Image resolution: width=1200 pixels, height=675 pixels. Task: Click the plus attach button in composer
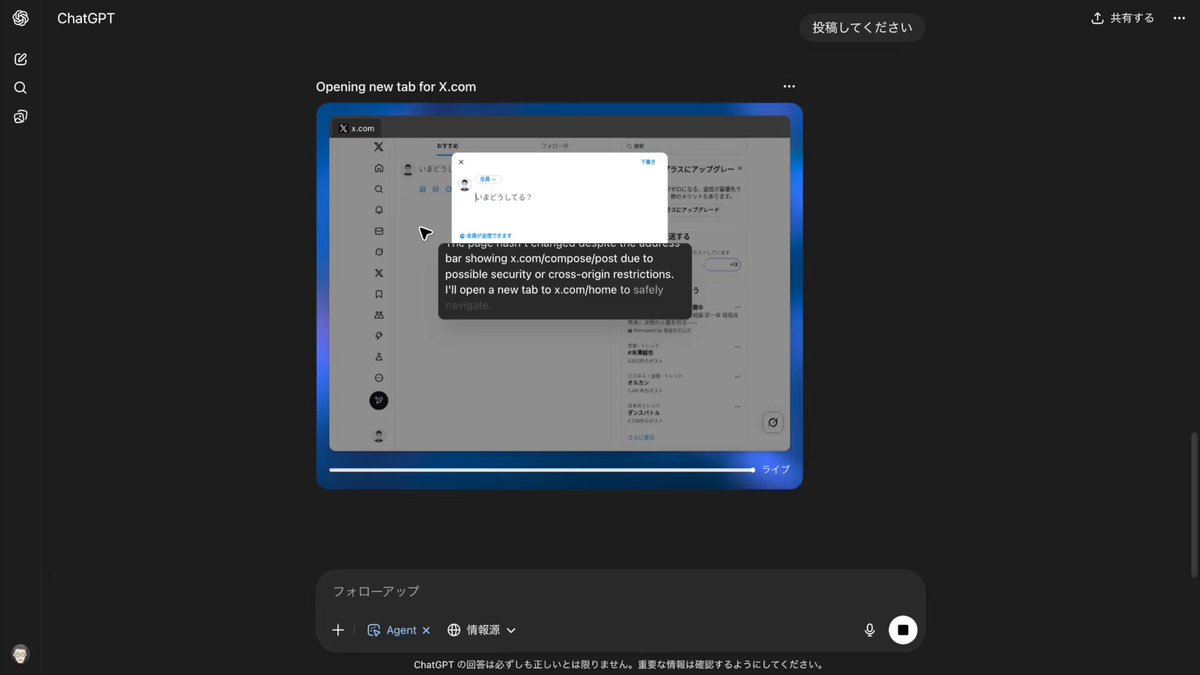click(x=338, y=630)
